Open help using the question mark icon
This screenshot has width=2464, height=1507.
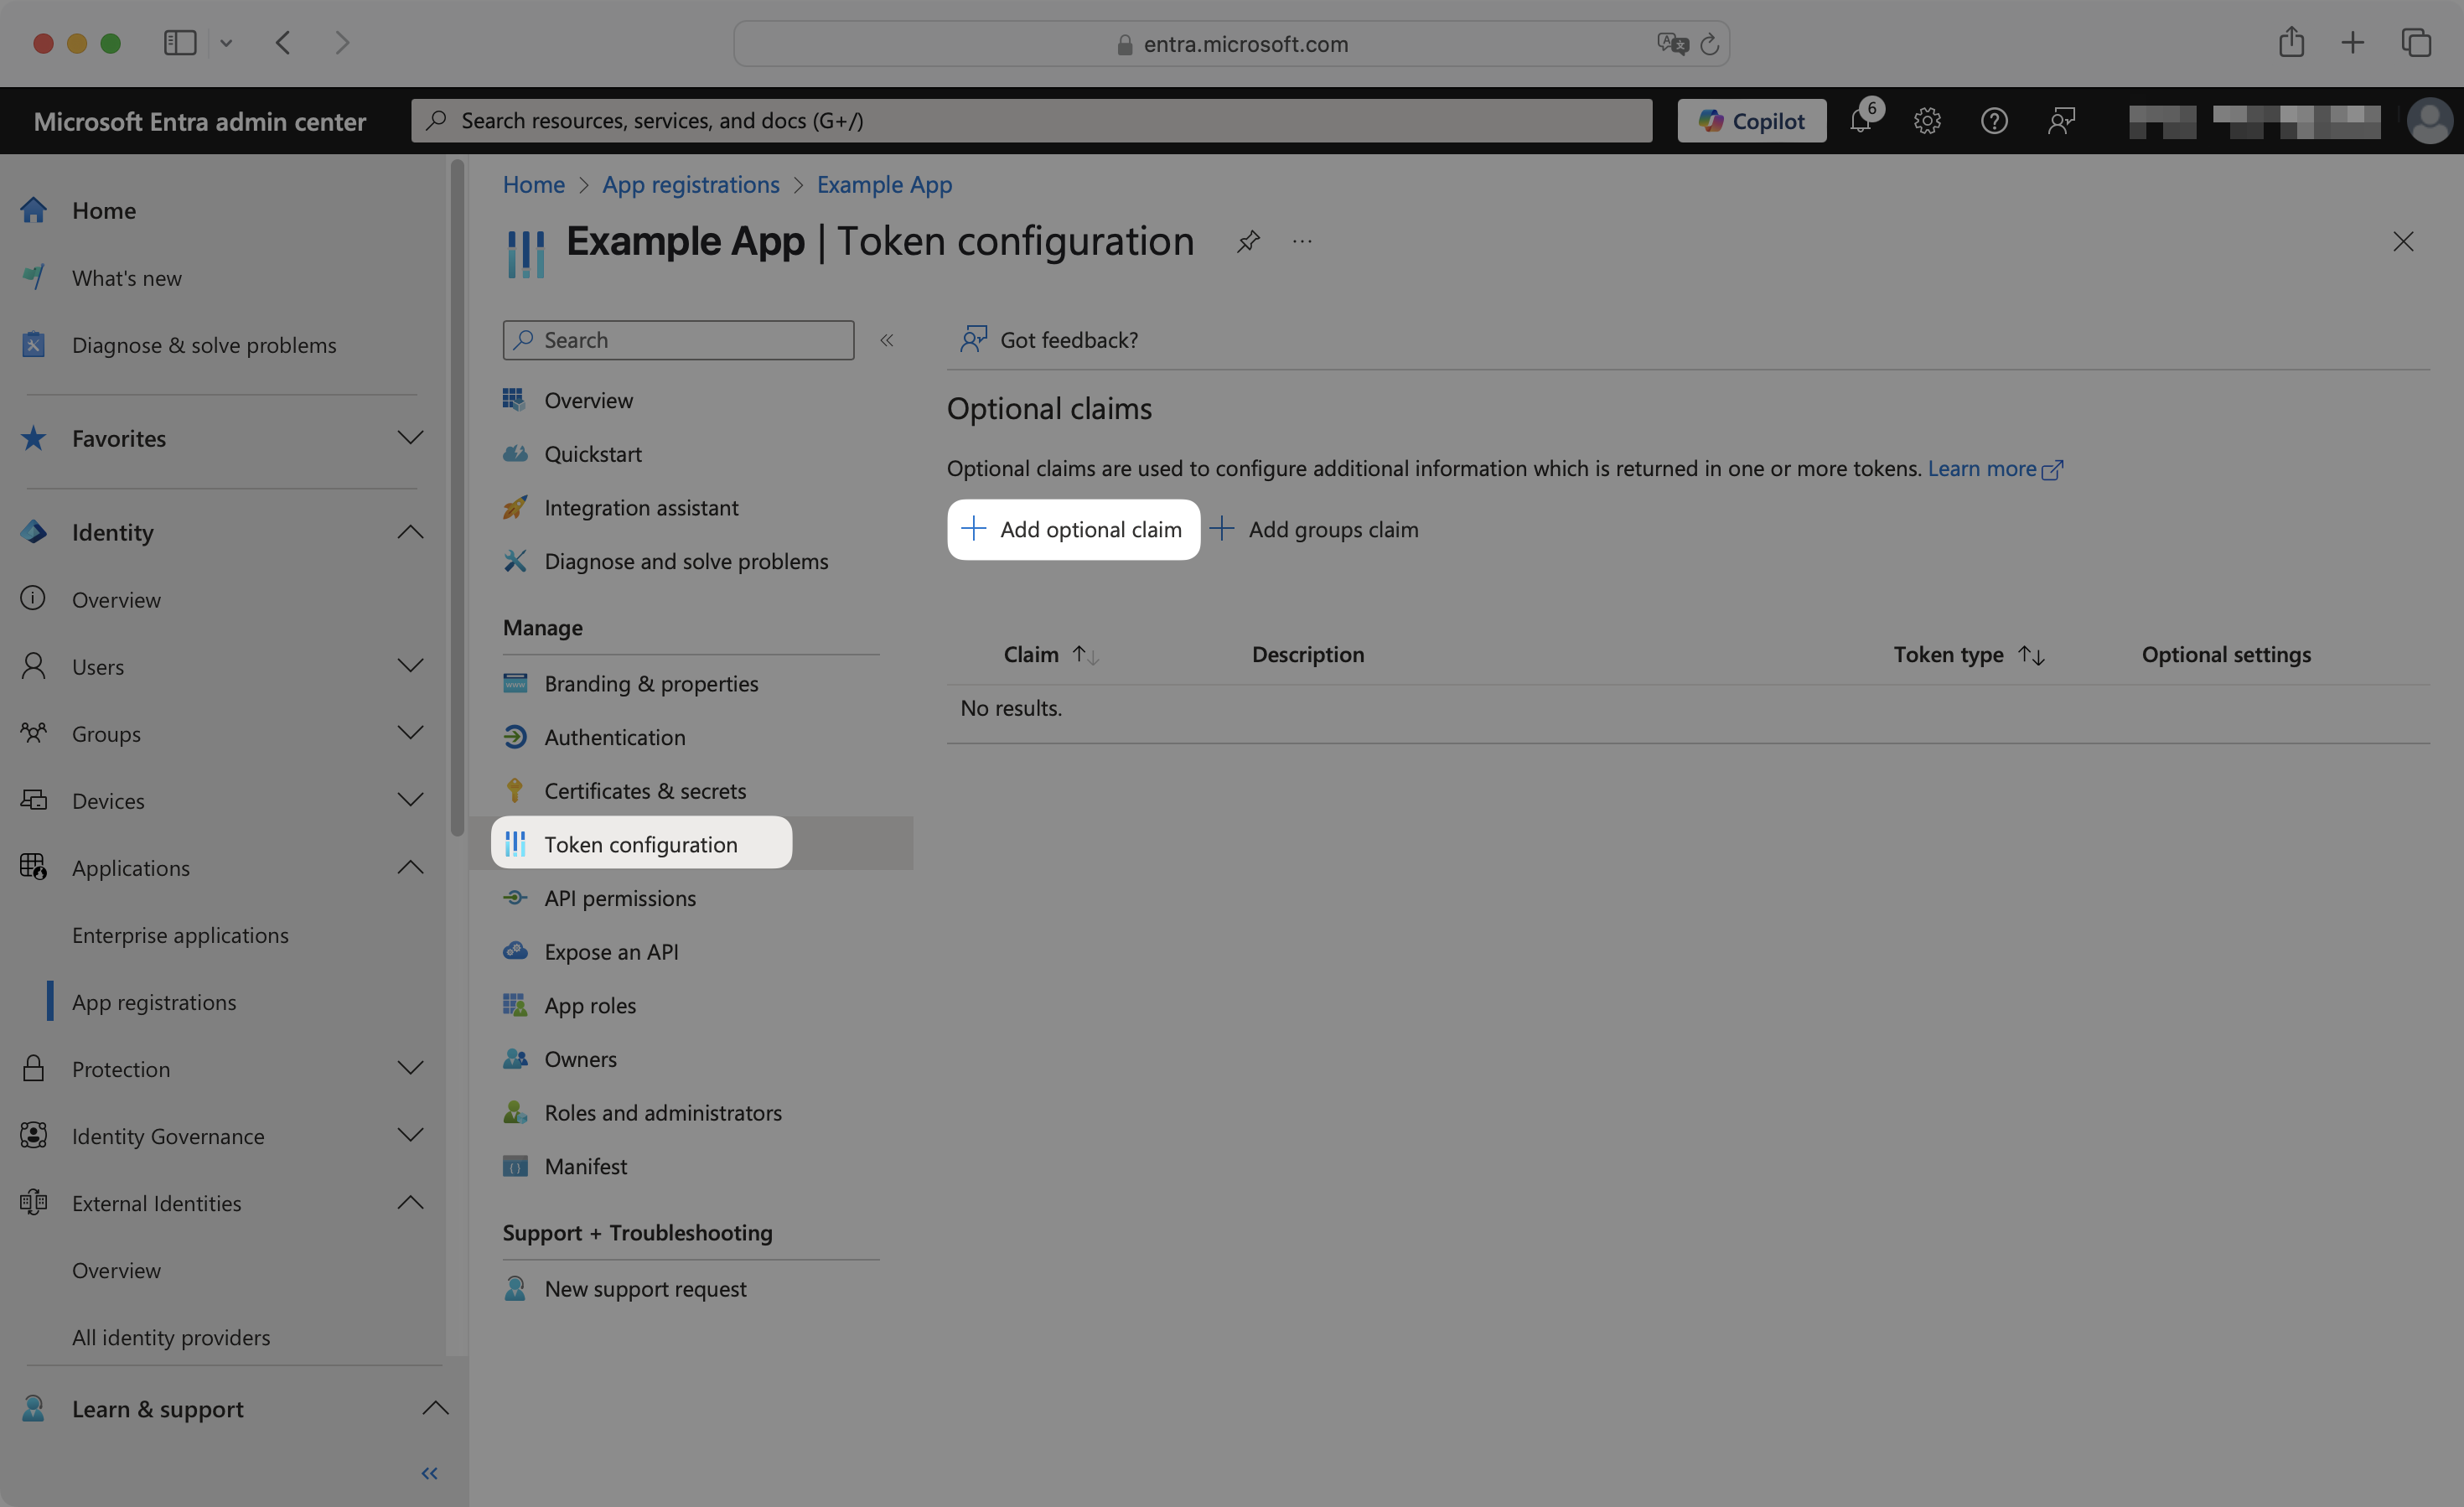pos(1994,120)
